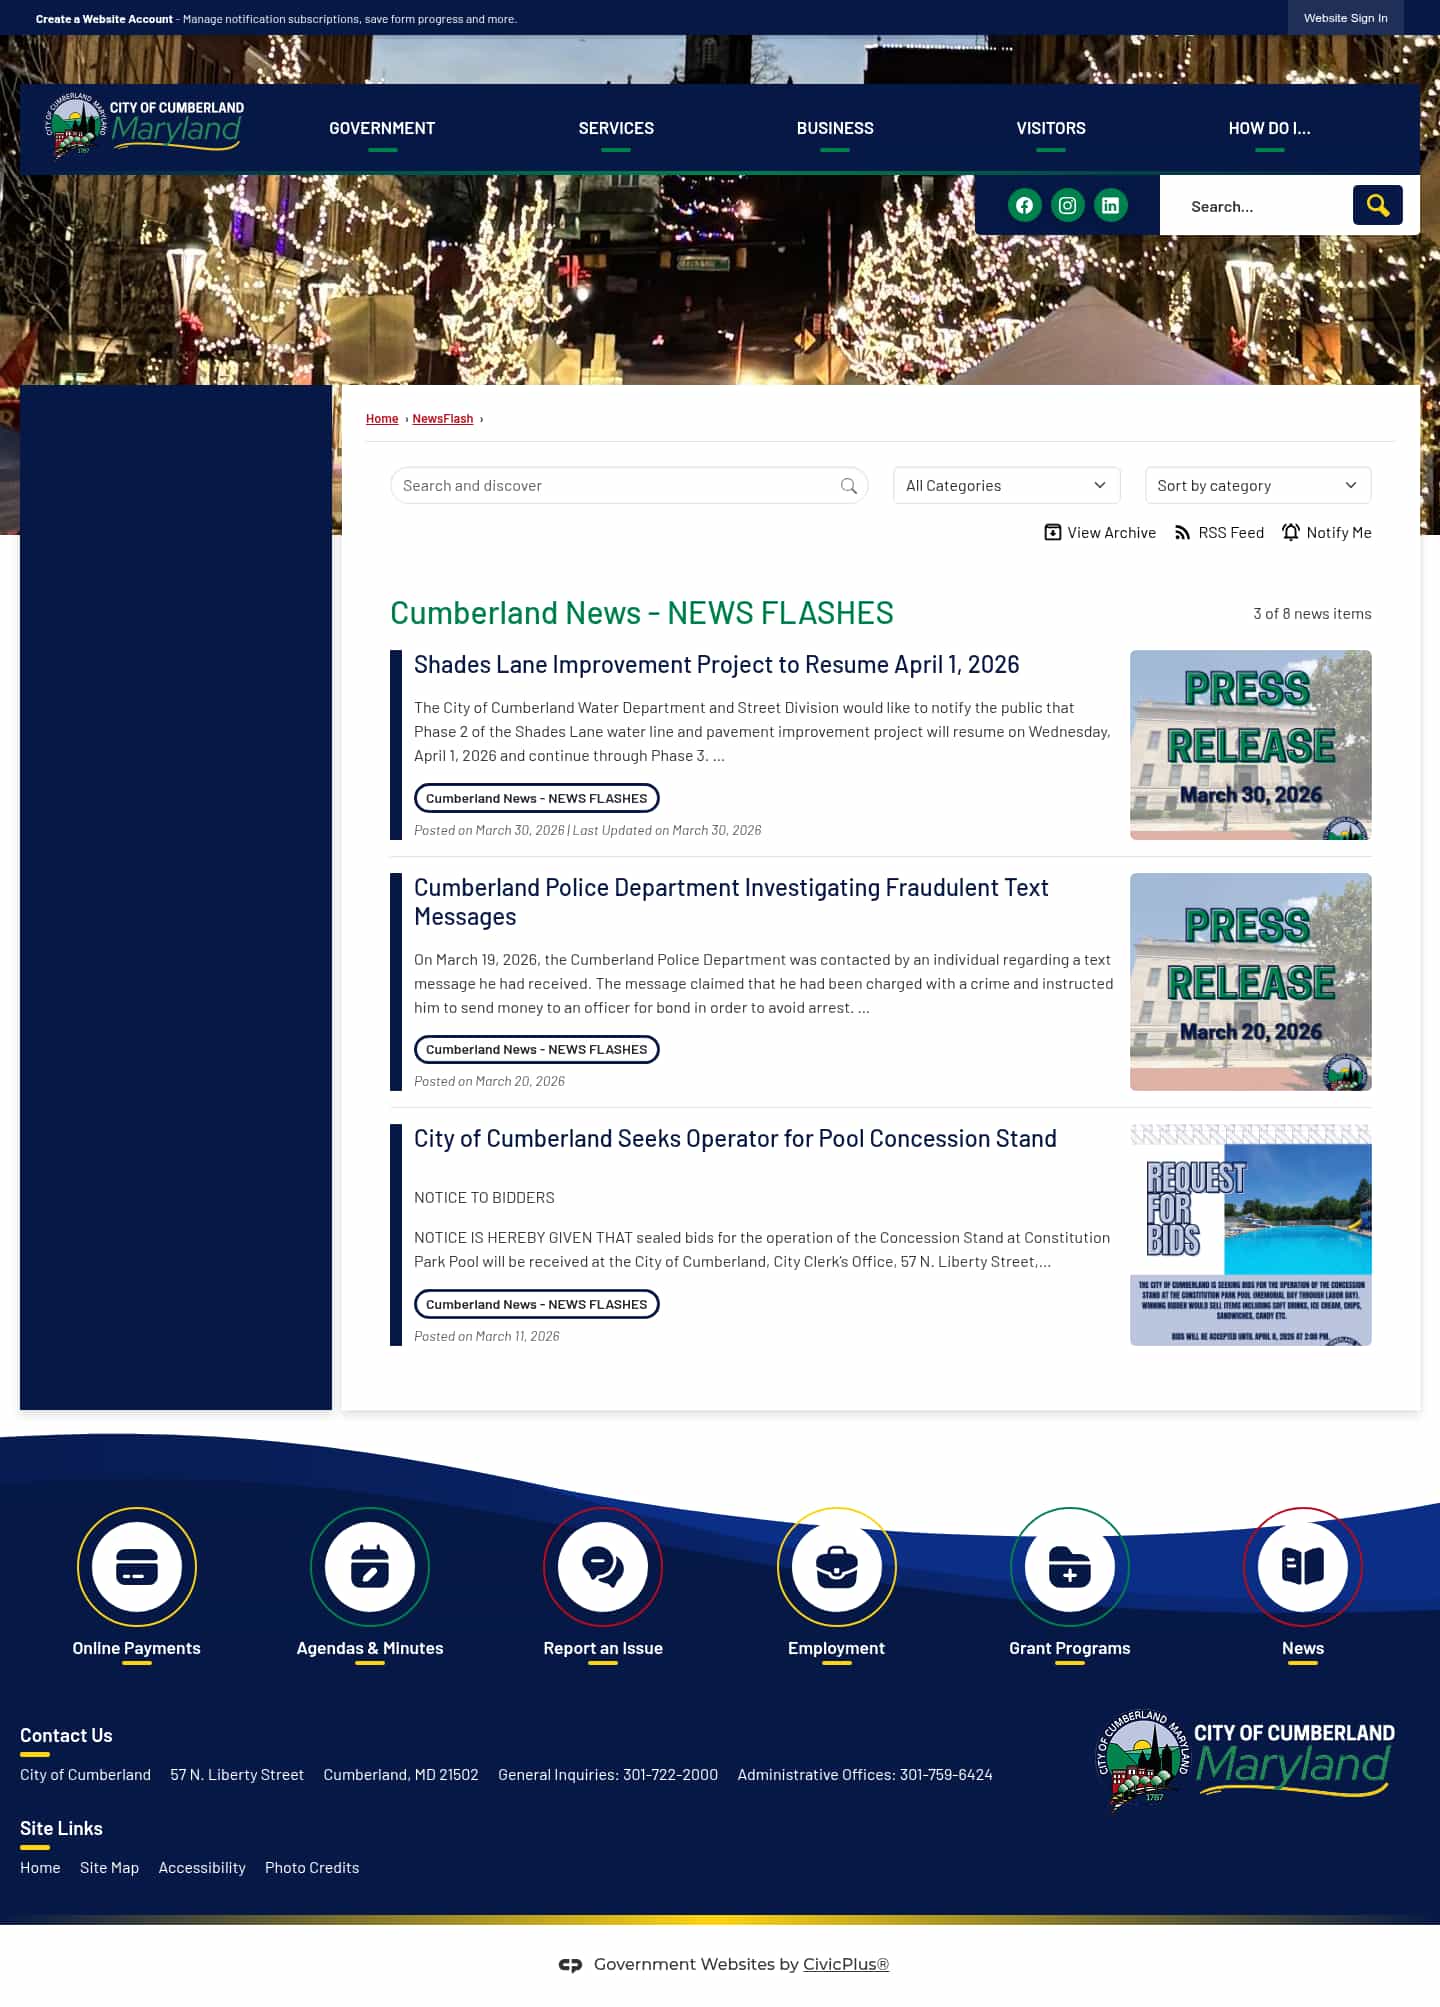Open Agendas & Minutes calendar icon
This screenshot has width=1440, height=2007.
coord(370,1566)
